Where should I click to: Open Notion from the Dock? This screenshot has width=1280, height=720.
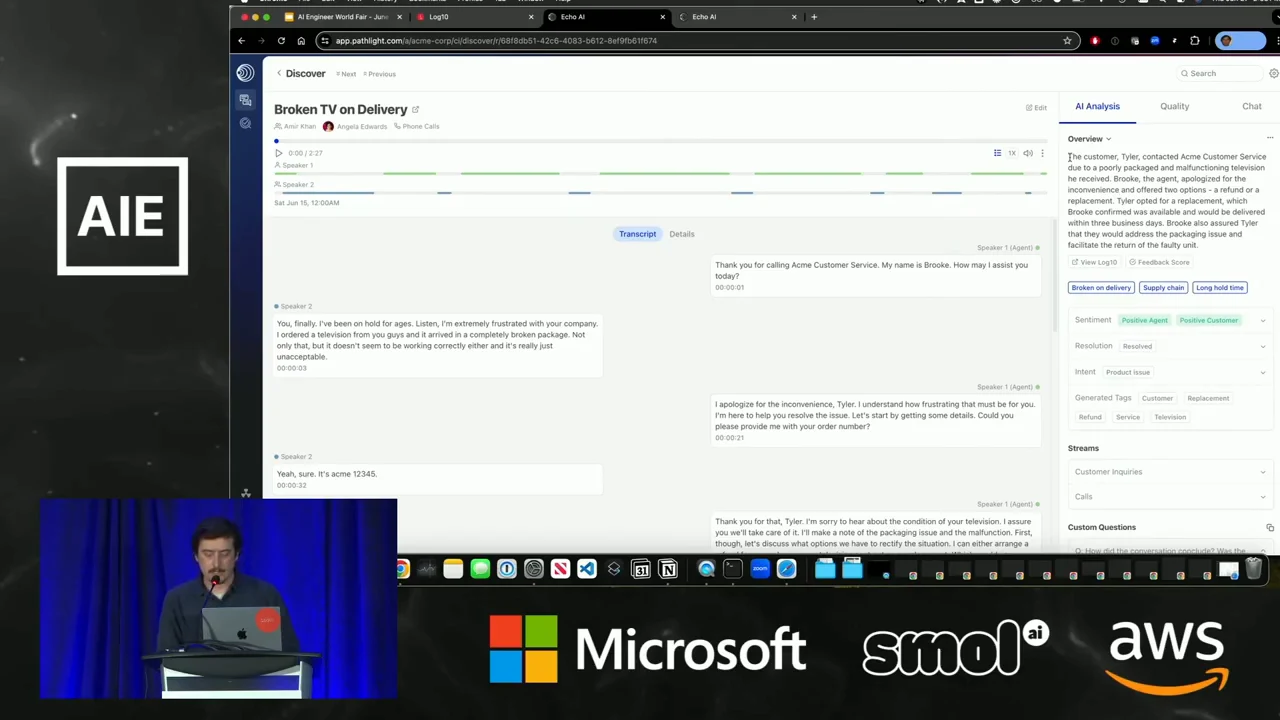(x=668, y=570)
